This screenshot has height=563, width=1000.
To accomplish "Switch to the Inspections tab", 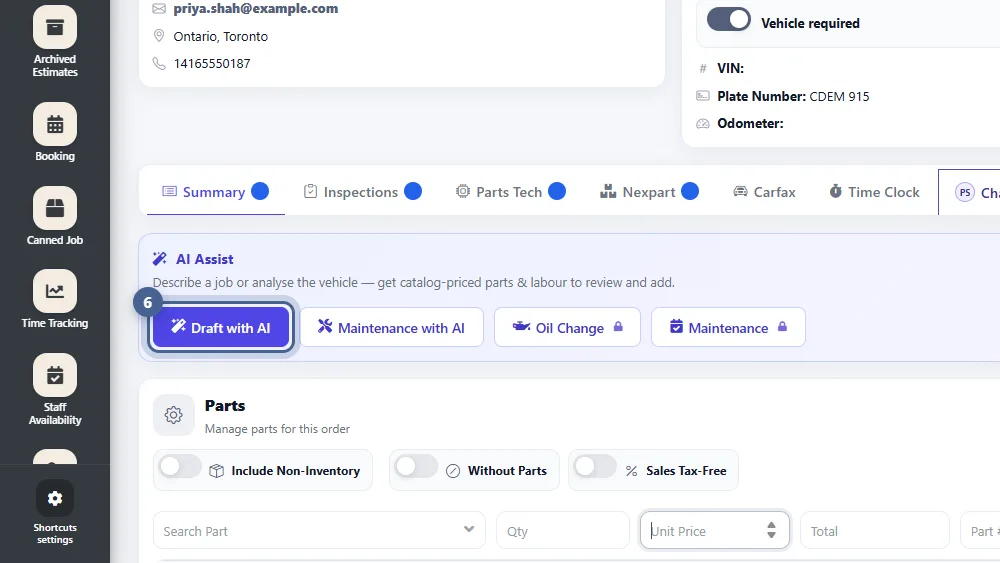I will click(362, 192).
